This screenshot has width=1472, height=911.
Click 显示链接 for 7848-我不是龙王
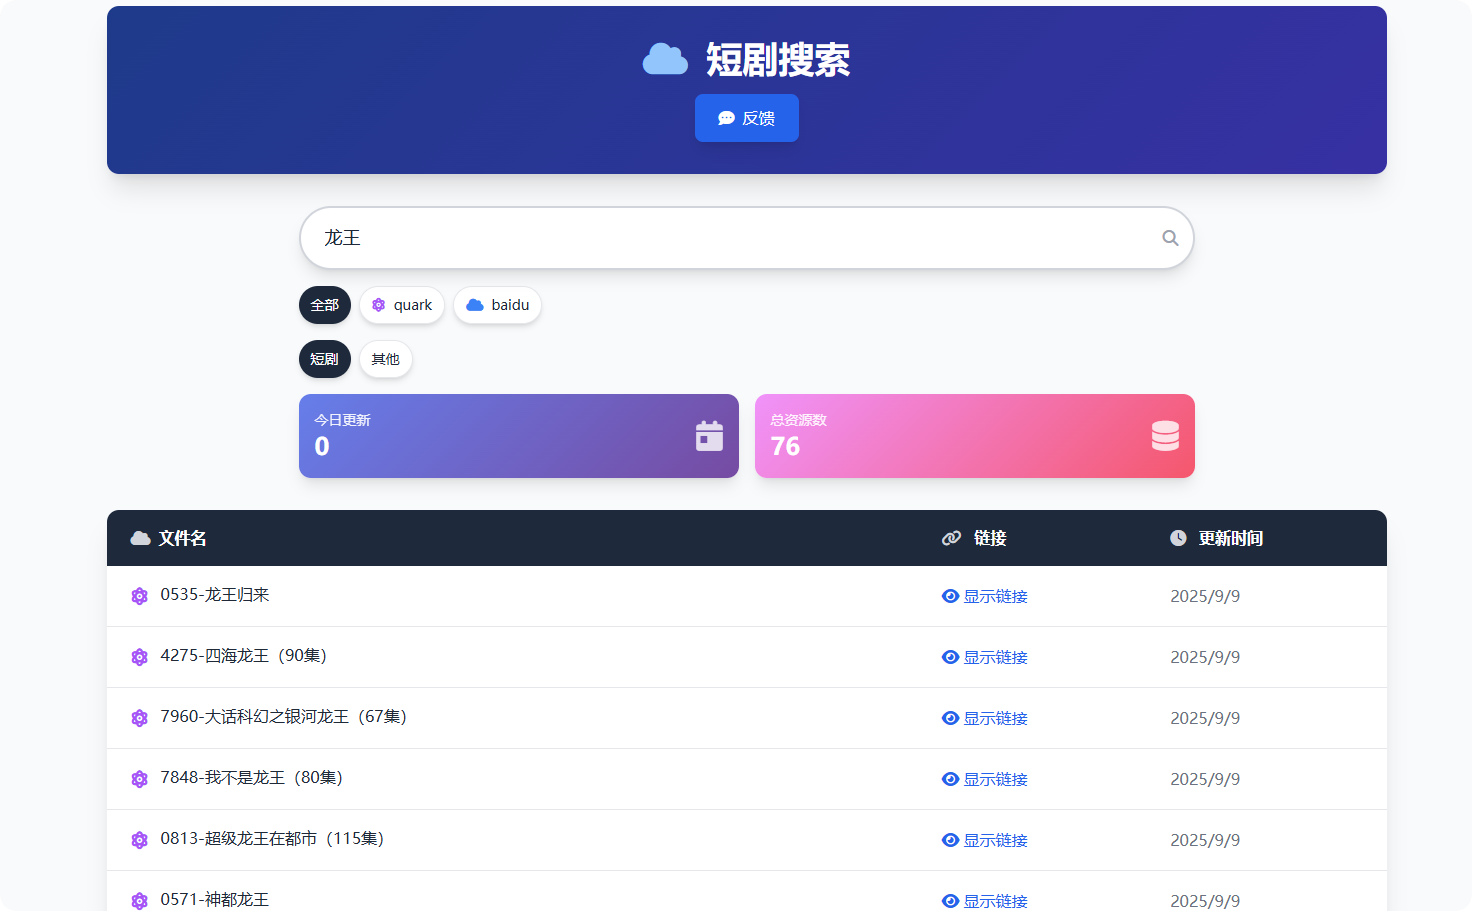pyautogui.click(x=985, y=779)
